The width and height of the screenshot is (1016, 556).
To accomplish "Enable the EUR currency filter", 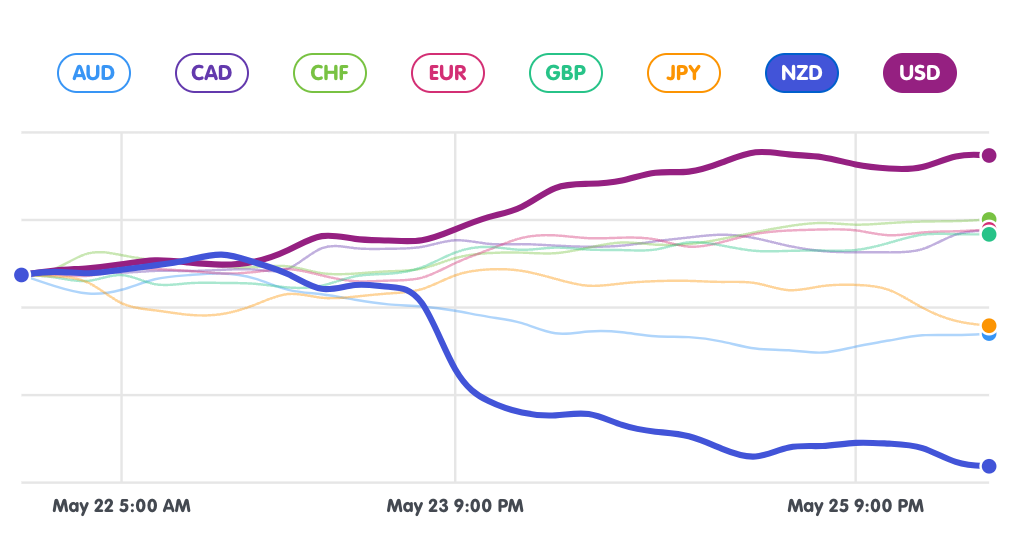I will click(447, 73).
